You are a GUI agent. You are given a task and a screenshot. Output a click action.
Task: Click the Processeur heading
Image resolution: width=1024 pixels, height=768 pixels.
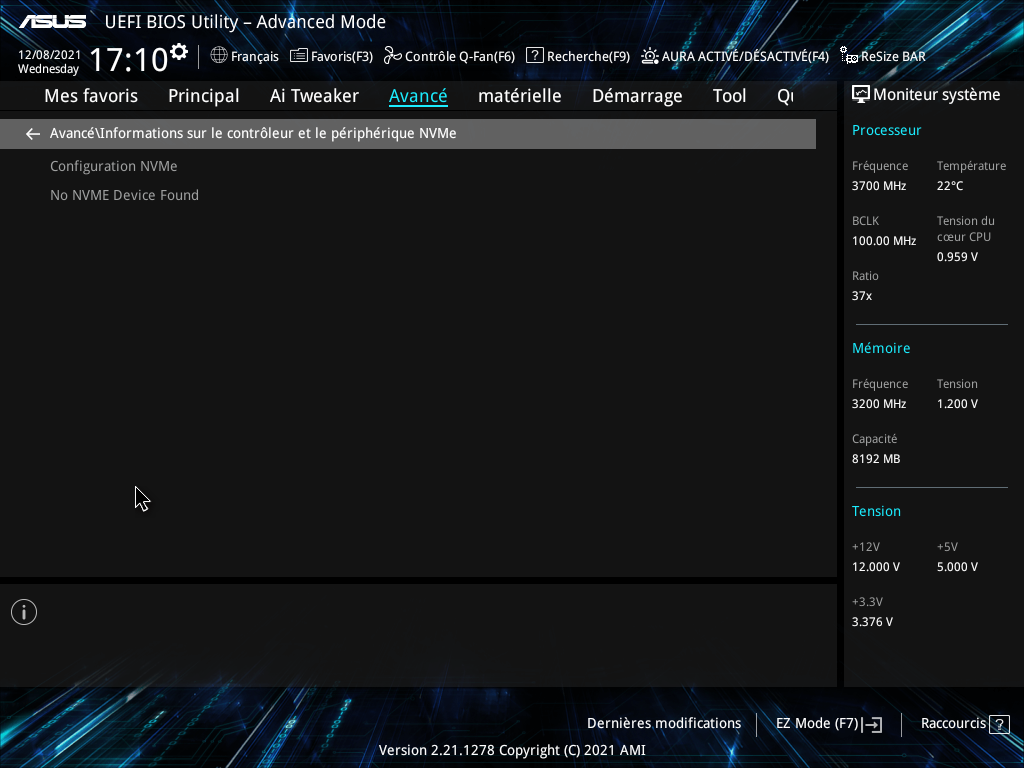coord(886,131)
